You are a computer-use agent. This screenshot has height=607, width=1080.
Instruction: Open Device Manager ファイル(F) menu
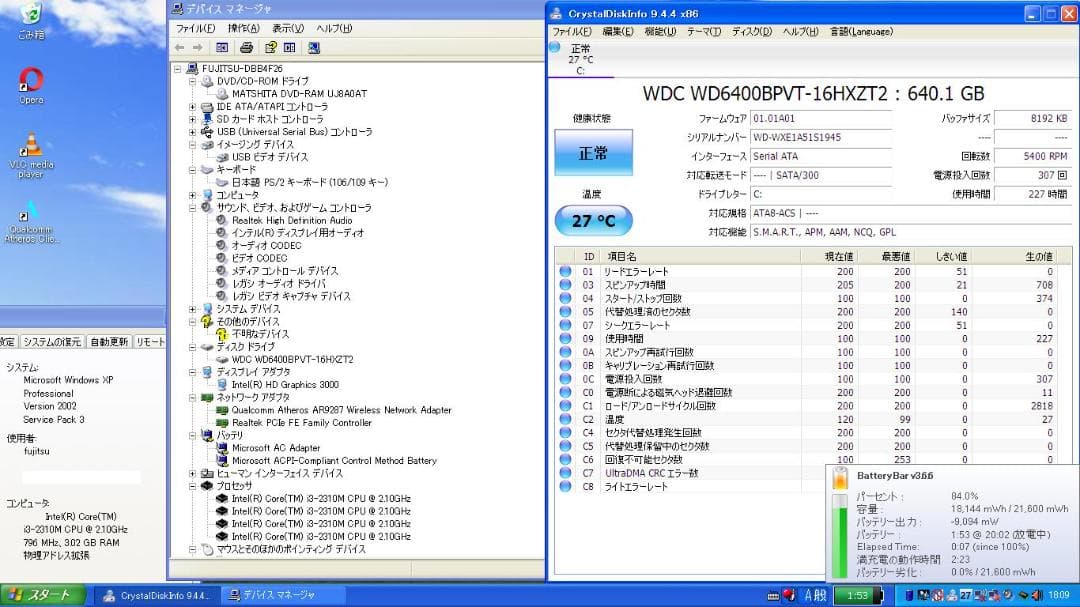coord(196,28)
